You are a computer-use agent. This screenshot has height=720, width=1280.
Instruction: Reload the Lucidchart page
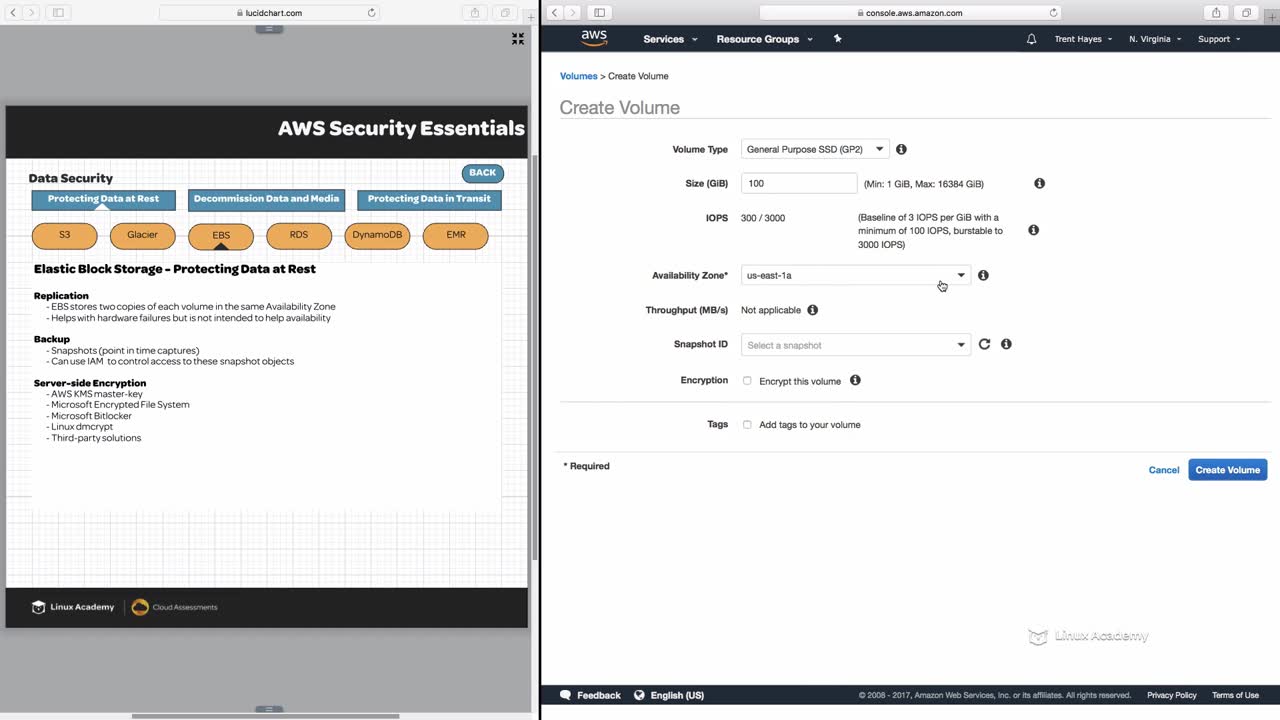point(372,13)
